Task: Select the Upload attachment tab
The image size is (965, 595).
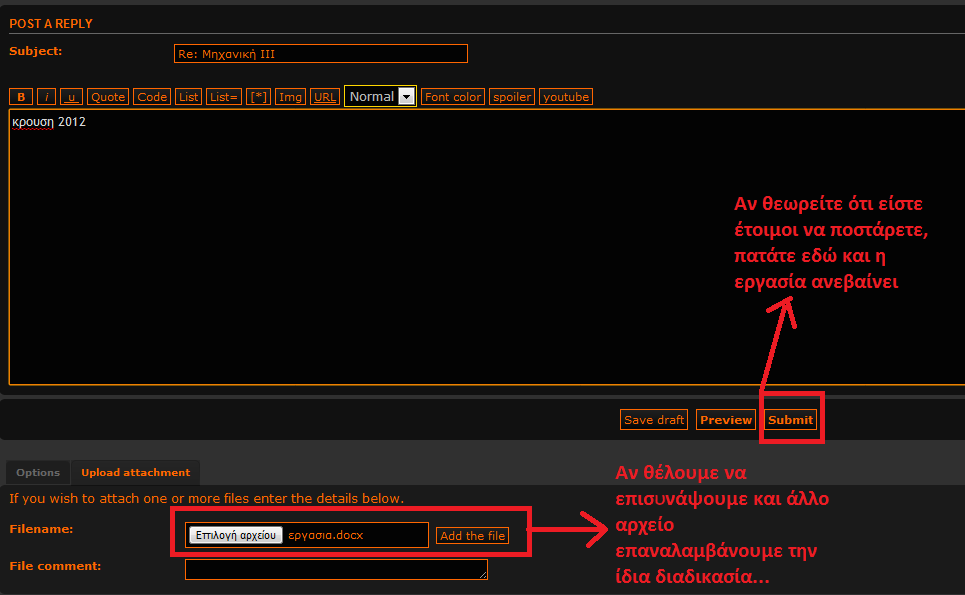Action: point(135,472)
